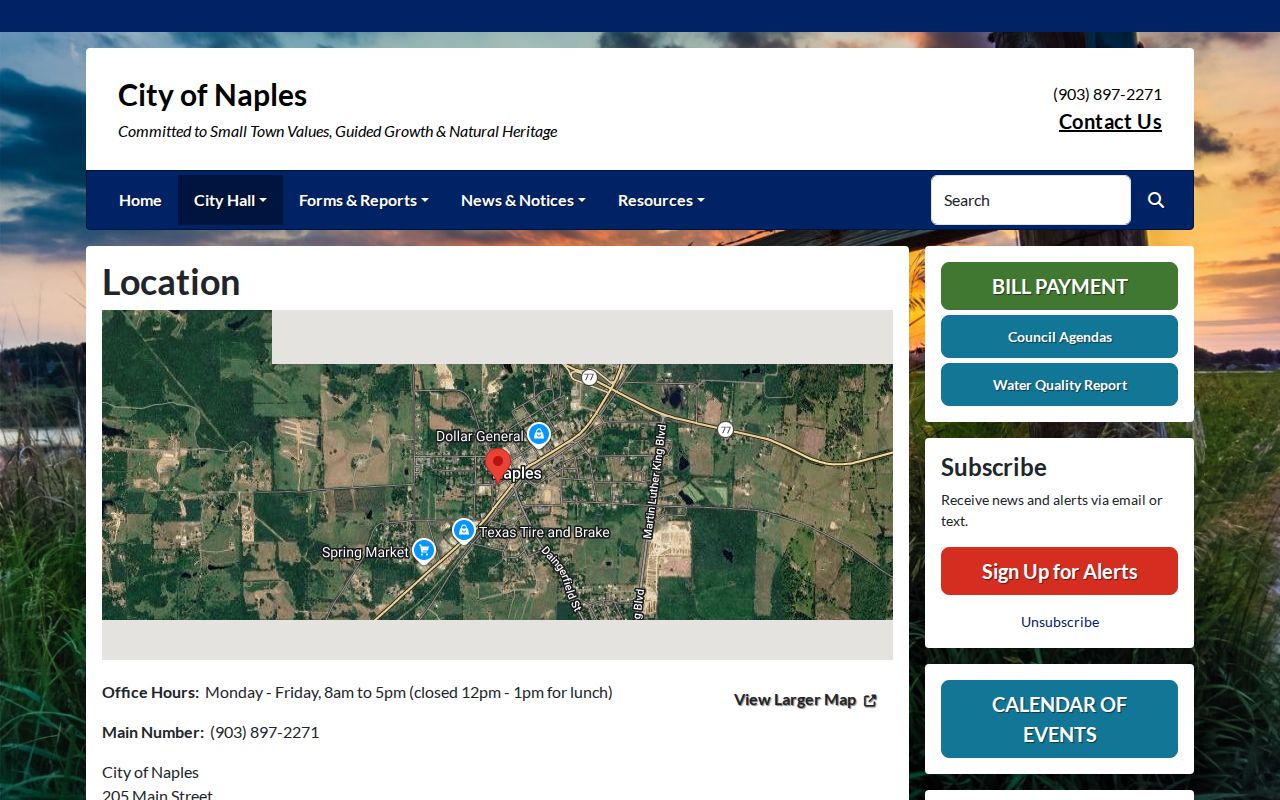Click the Unsubscribe link
This screenshot has width=1280, height=800.
click(x=1060, y=622)
